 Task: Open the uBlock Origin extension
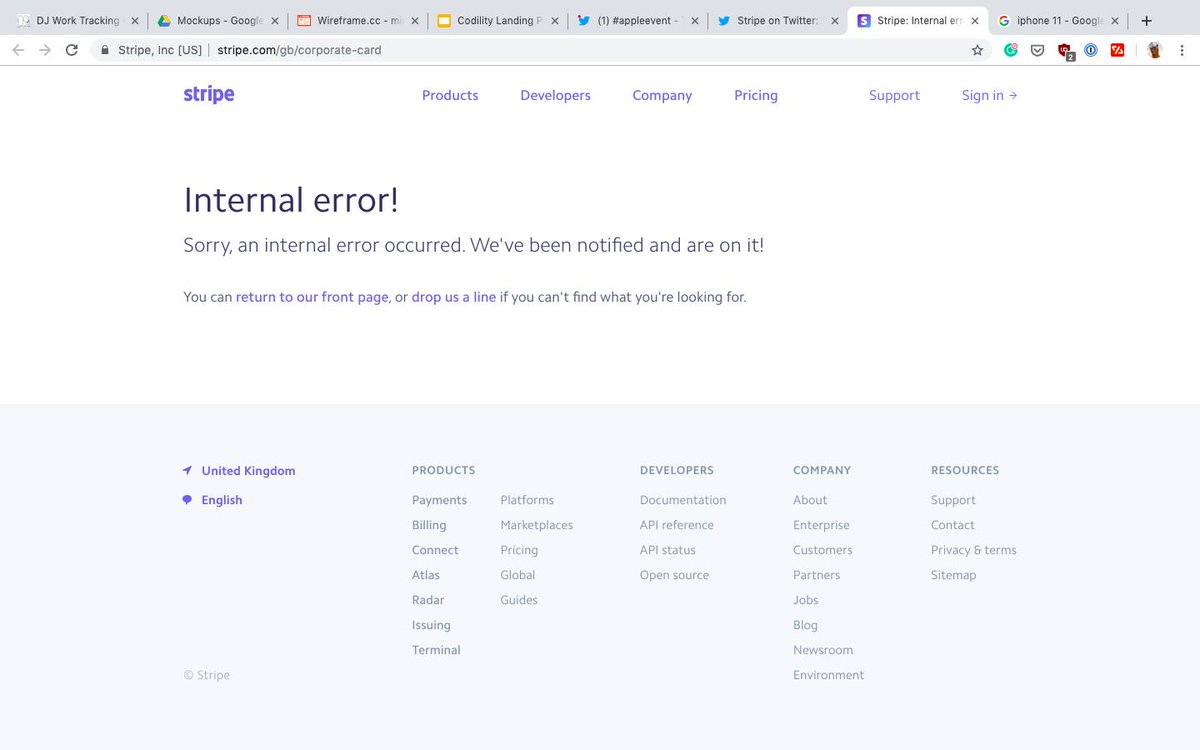(x=1065, y=50)
